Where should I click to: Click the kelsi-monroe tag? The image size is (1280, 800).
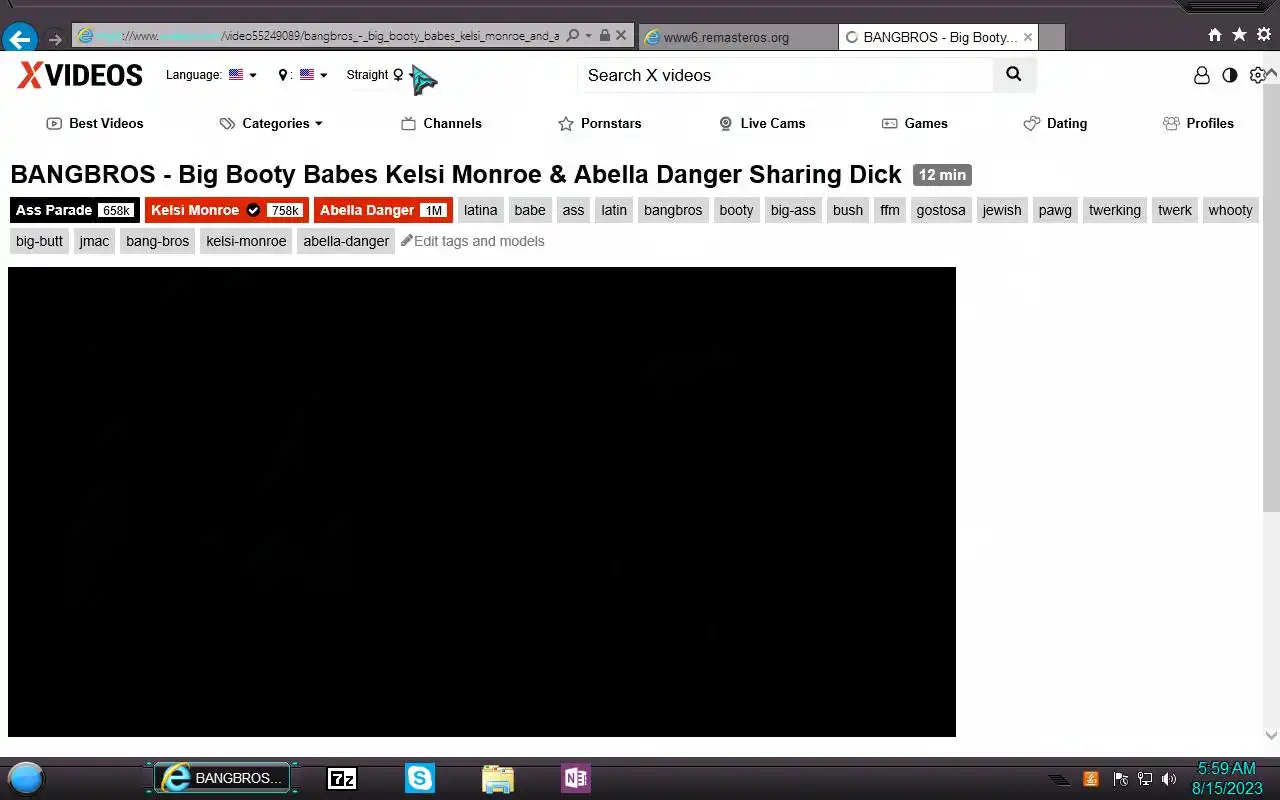(x=246, y=241)
